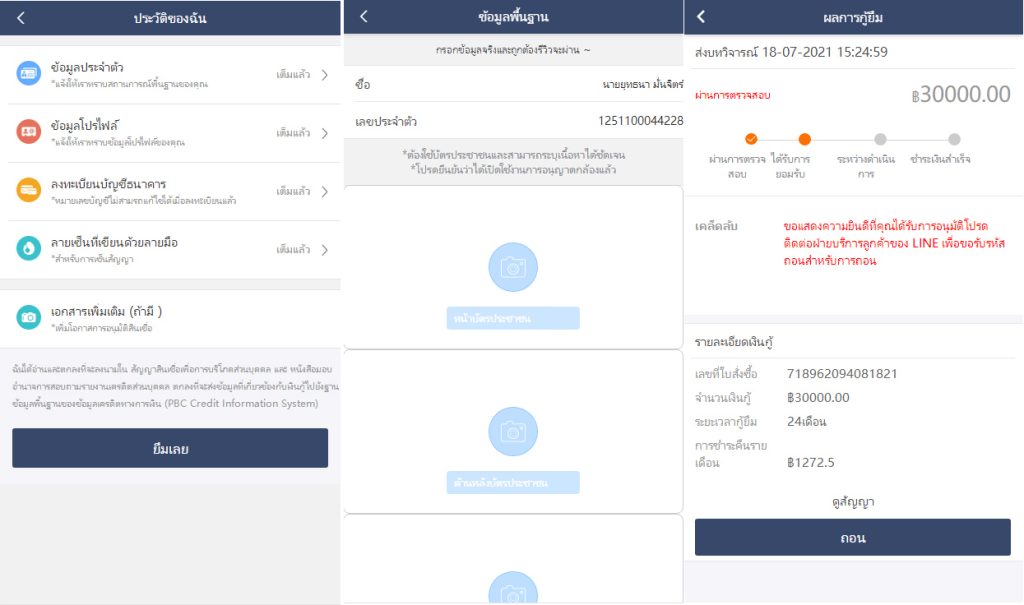
Task: Select the ผ่านการตรวจสอบ checked progress step
Action: click(x=751, y=139)
